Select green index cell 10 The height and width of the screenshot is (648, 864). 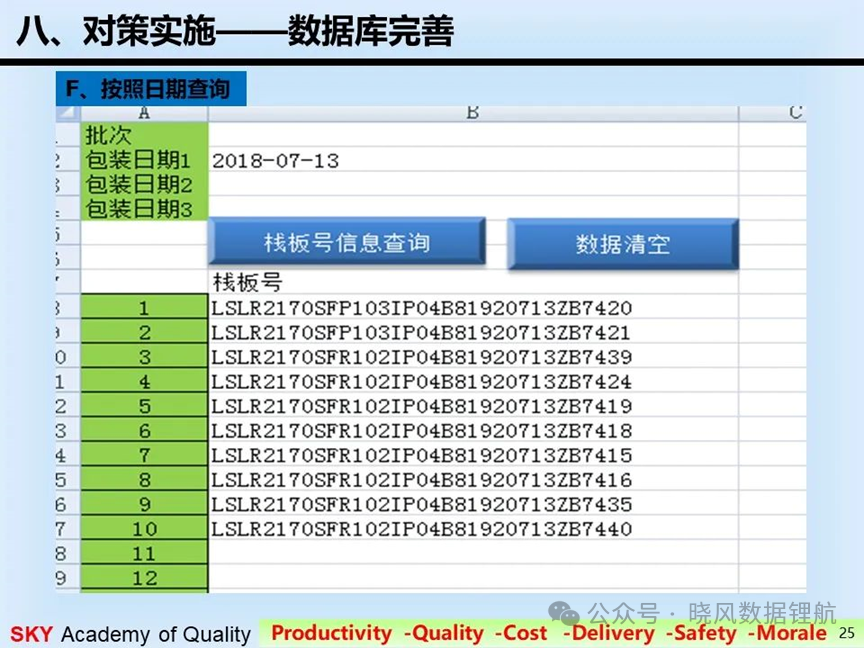pos(144,528)
